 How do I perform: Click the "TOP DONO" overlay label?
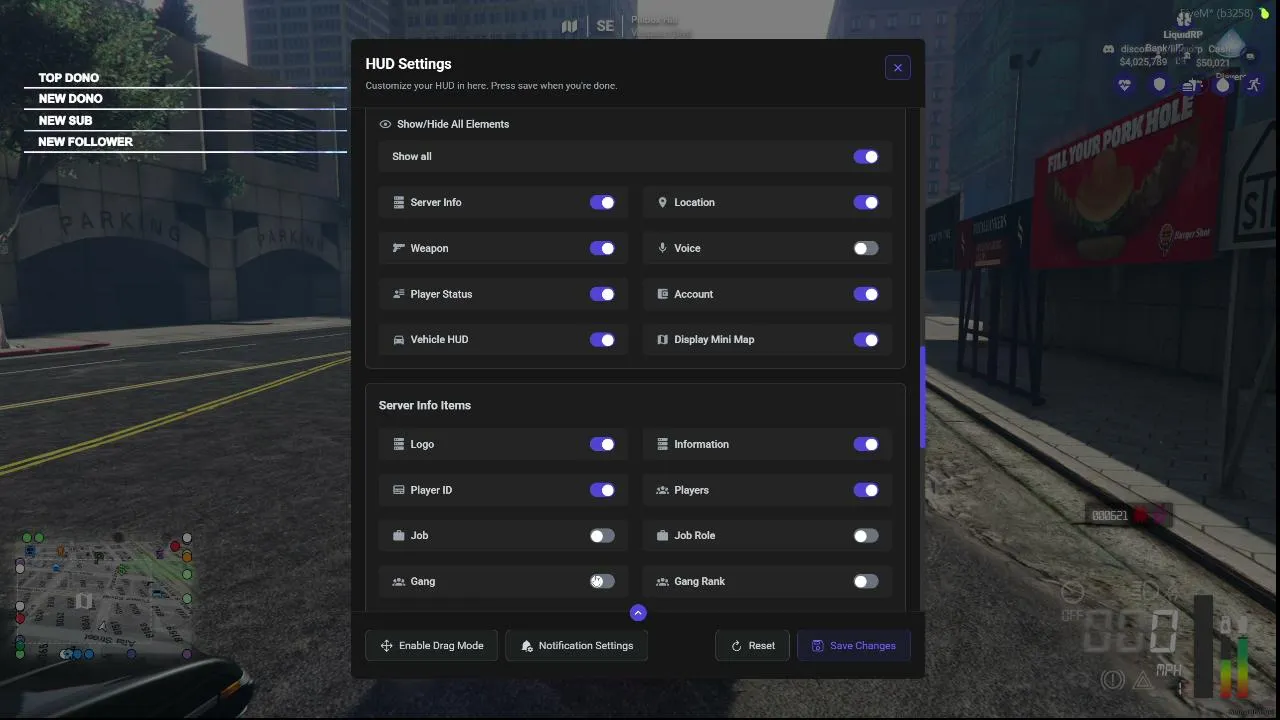point(69,78)
